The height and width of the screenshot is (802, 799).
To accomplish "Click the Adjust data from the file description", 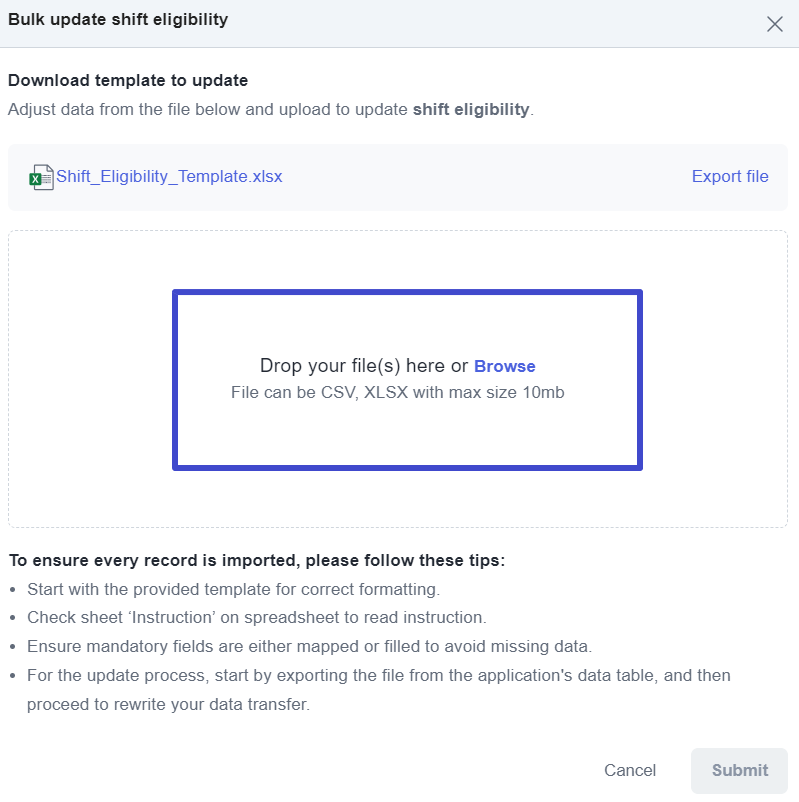I will click(x=271, y=109).
